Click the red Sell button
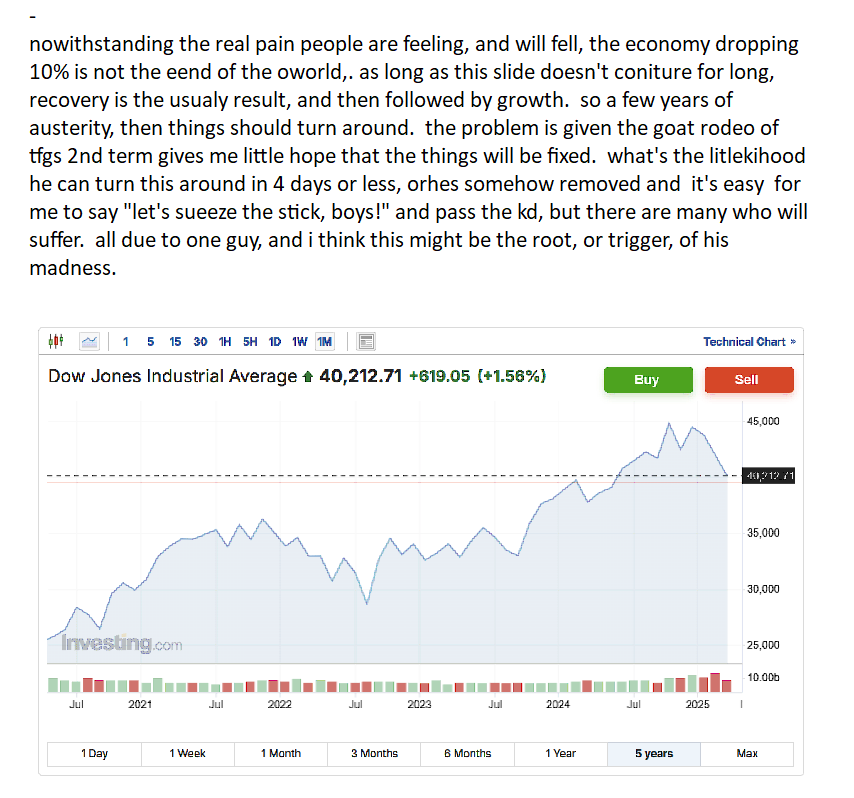The image size is (854, 798). point(748,380)
